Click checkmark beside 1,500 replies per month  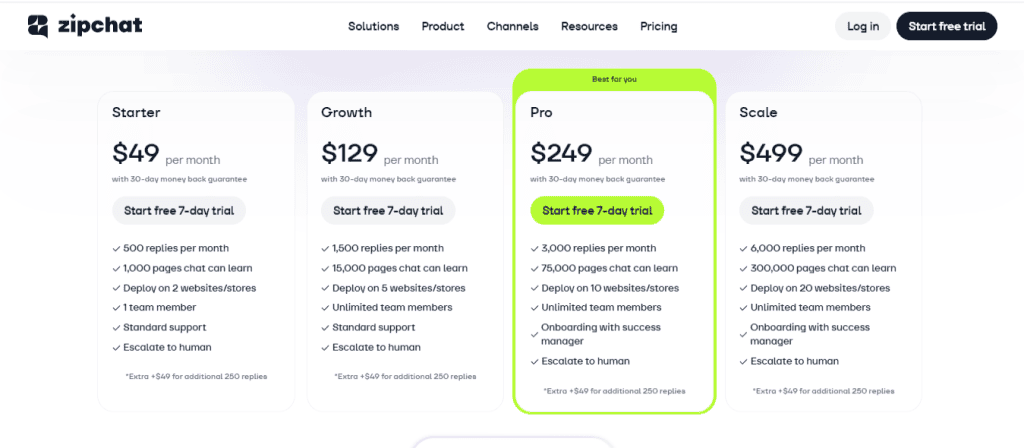pyautogui.click(x=326, y=248)
